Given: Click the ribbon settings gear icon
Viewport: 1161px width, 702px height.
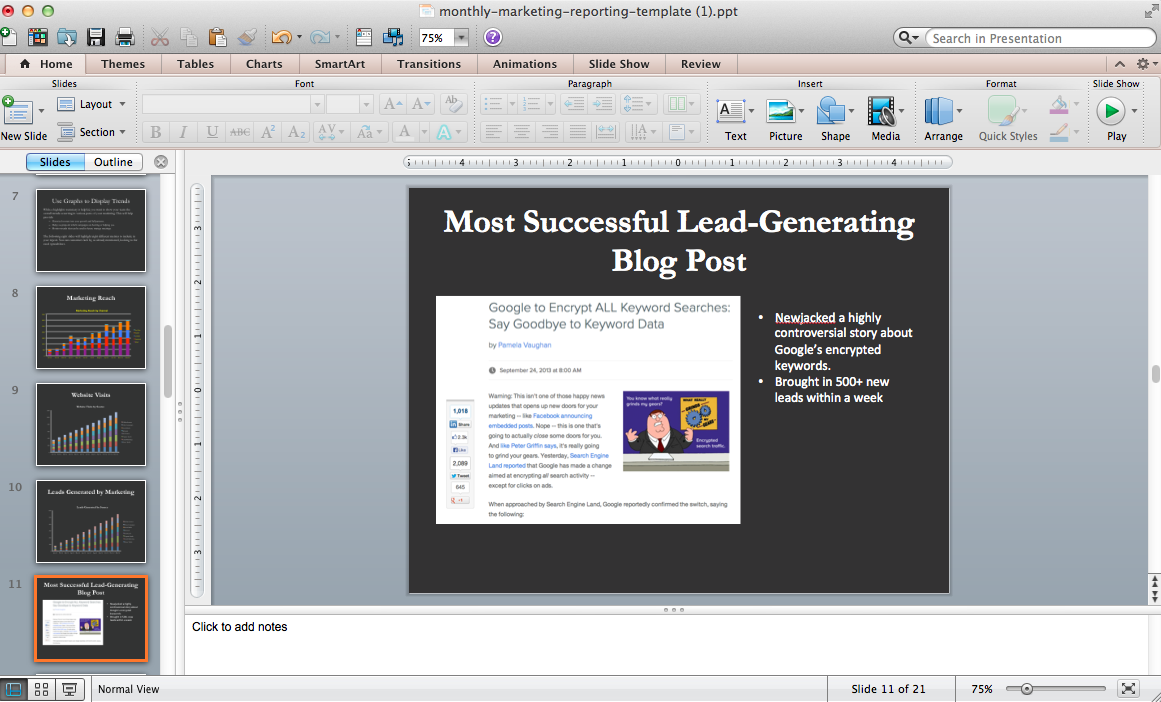Looking at the screenshot, I should tap(1143, 64).
